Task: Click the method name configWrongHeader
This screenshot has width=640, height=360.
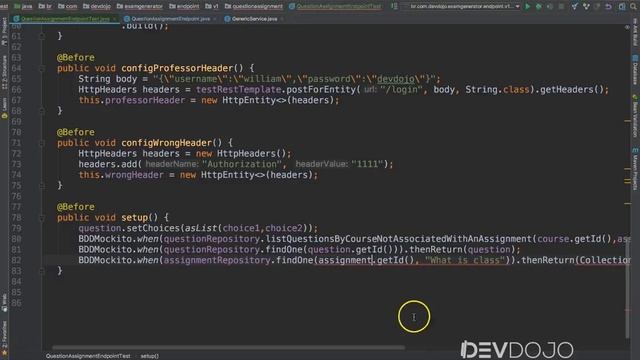Action: [x=167, y=143]
